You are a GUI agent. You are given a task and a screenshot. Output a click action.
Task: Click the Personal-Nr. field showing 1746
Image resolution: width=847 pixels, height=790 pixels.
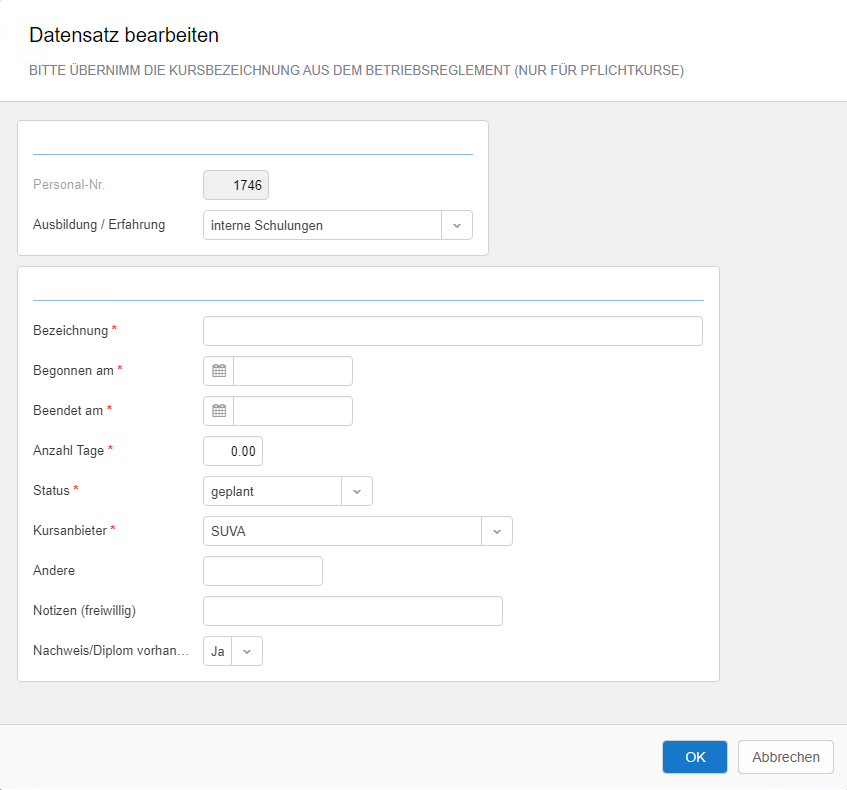[236, 184]
